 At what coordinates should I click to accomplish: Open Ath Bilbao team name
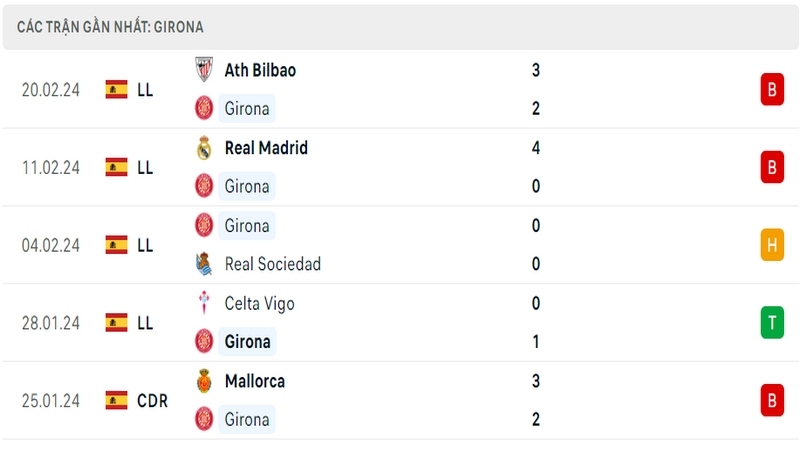tap(260, 70)
